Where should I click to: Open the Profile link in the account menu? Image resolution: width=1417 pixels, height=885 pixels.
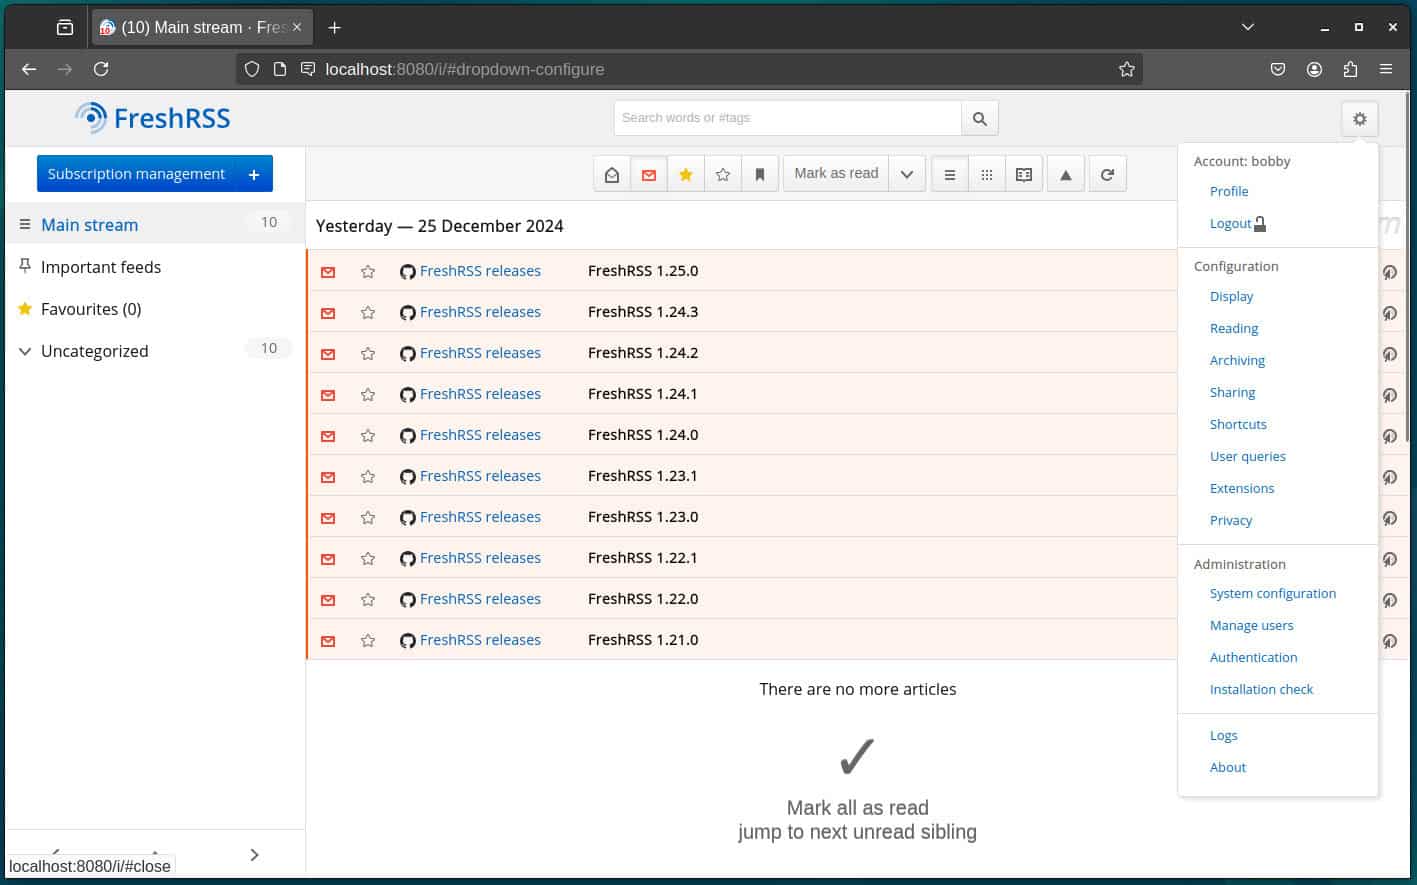tap(1228, 191)
